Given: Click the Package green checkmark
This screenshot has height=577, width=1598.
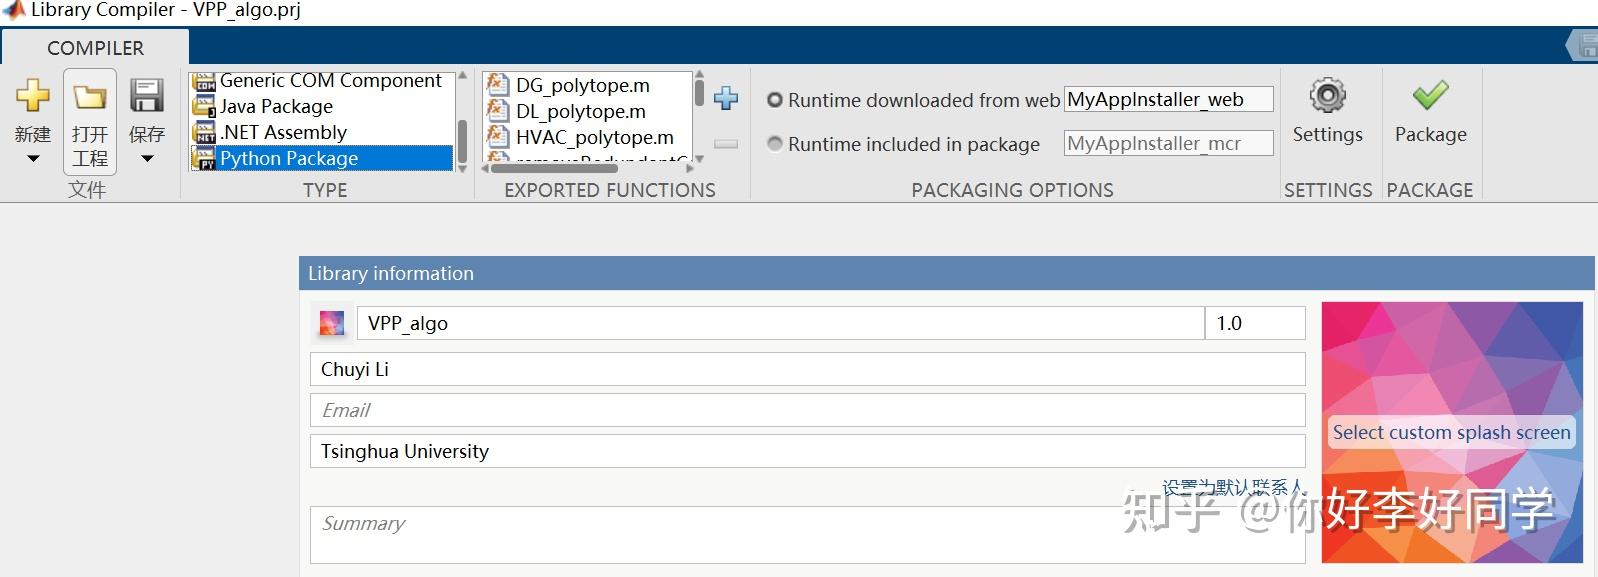Looking at the screenshot, I should (1430, 97).
